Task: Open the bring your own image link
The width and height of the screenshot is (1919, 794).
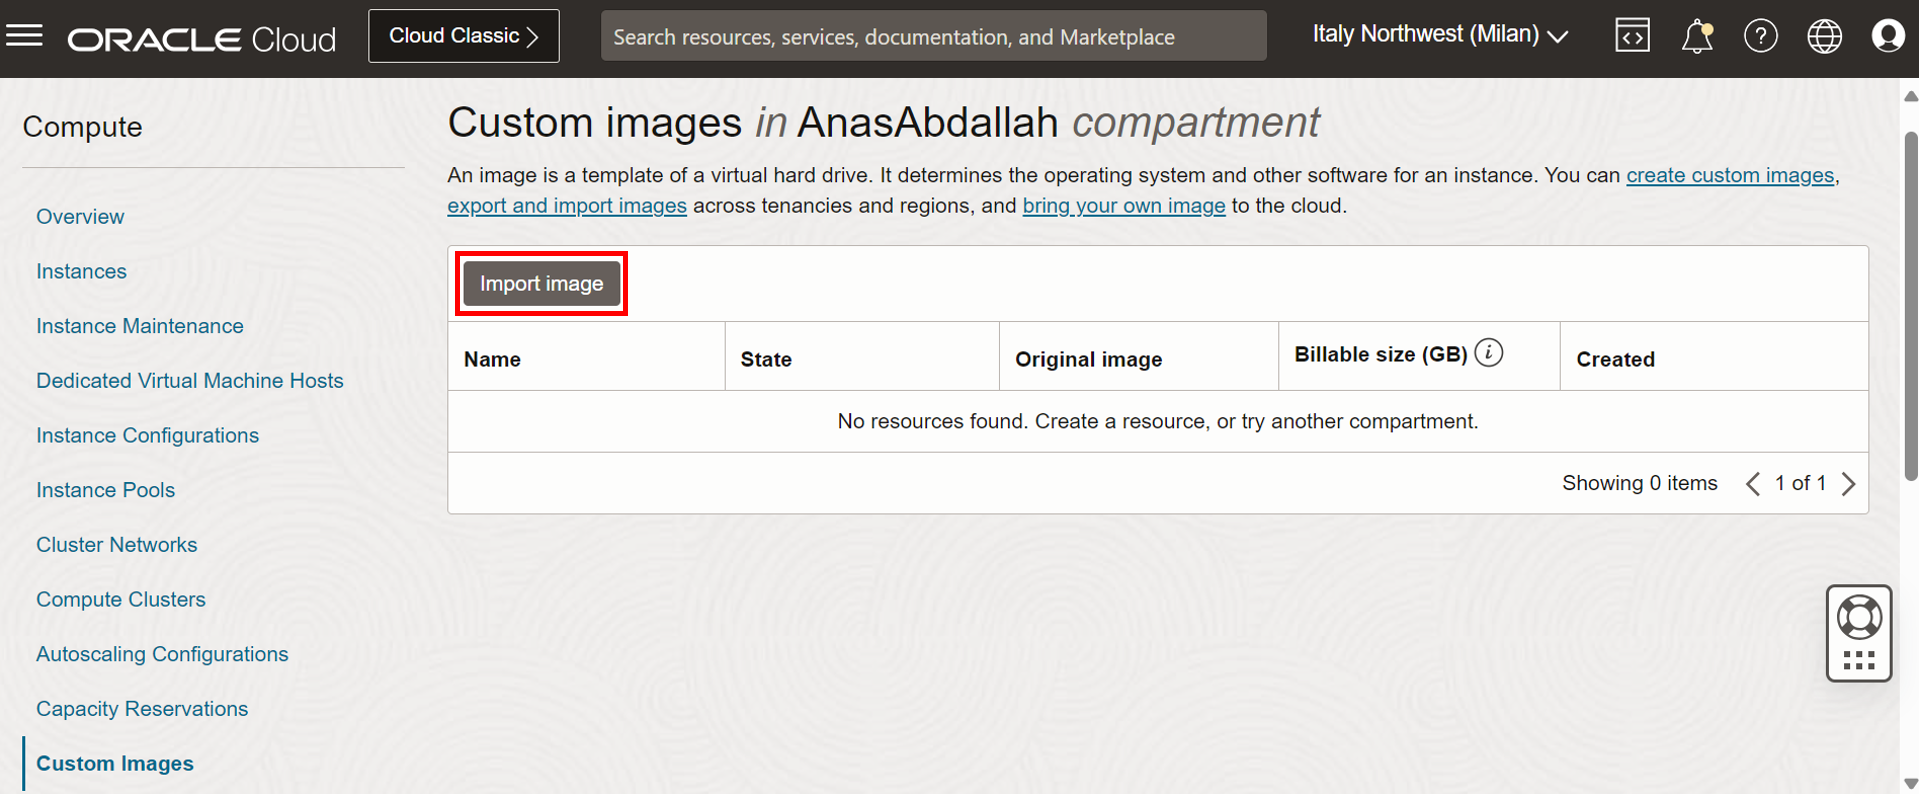Action: pyautogui.click(x=1124, y=206)
